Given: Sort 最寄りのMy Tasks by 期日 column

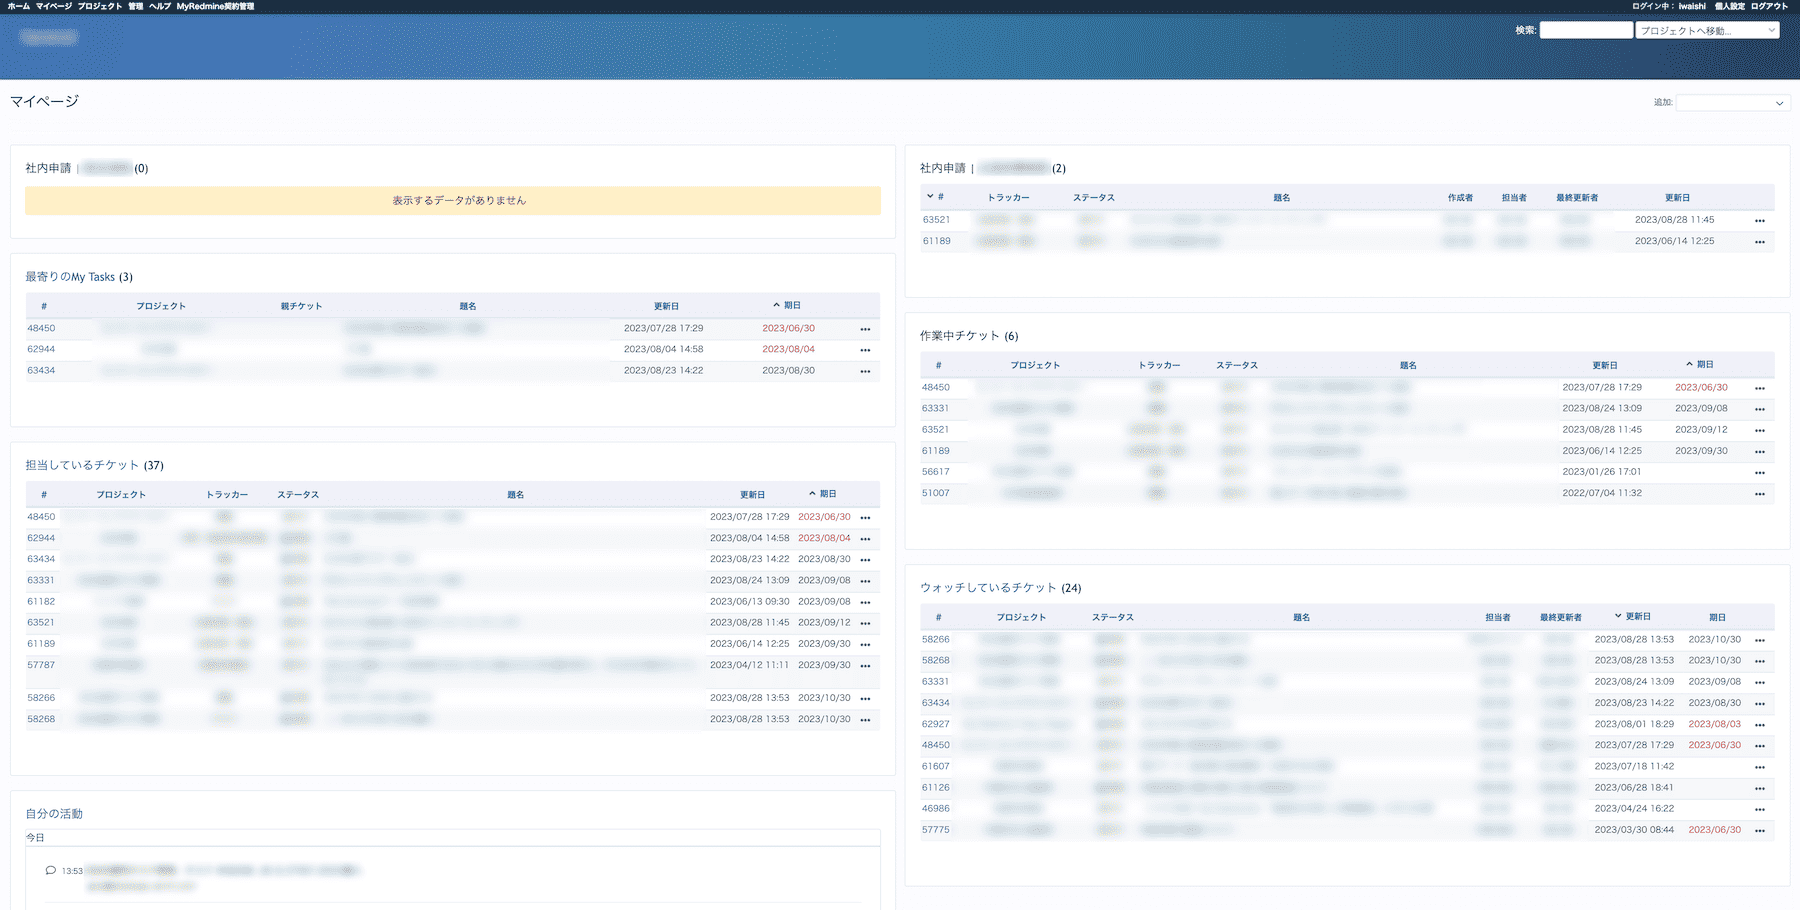Looking at the screenshot, I should click(791, 305).
